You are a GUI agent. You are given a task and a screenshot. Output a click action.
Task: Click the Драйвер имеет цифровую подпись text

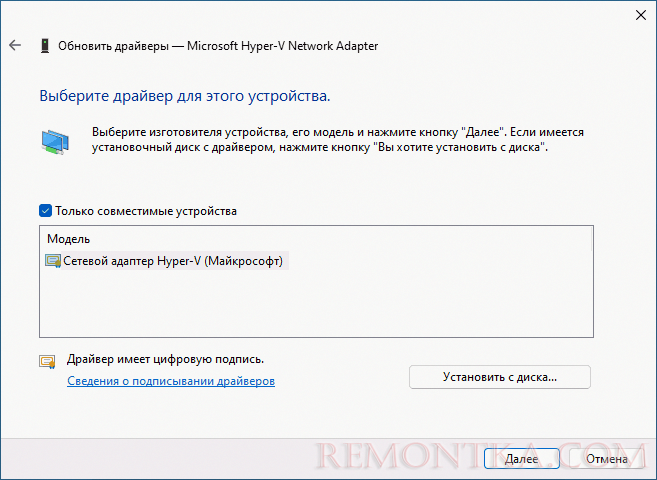[166, 359]
